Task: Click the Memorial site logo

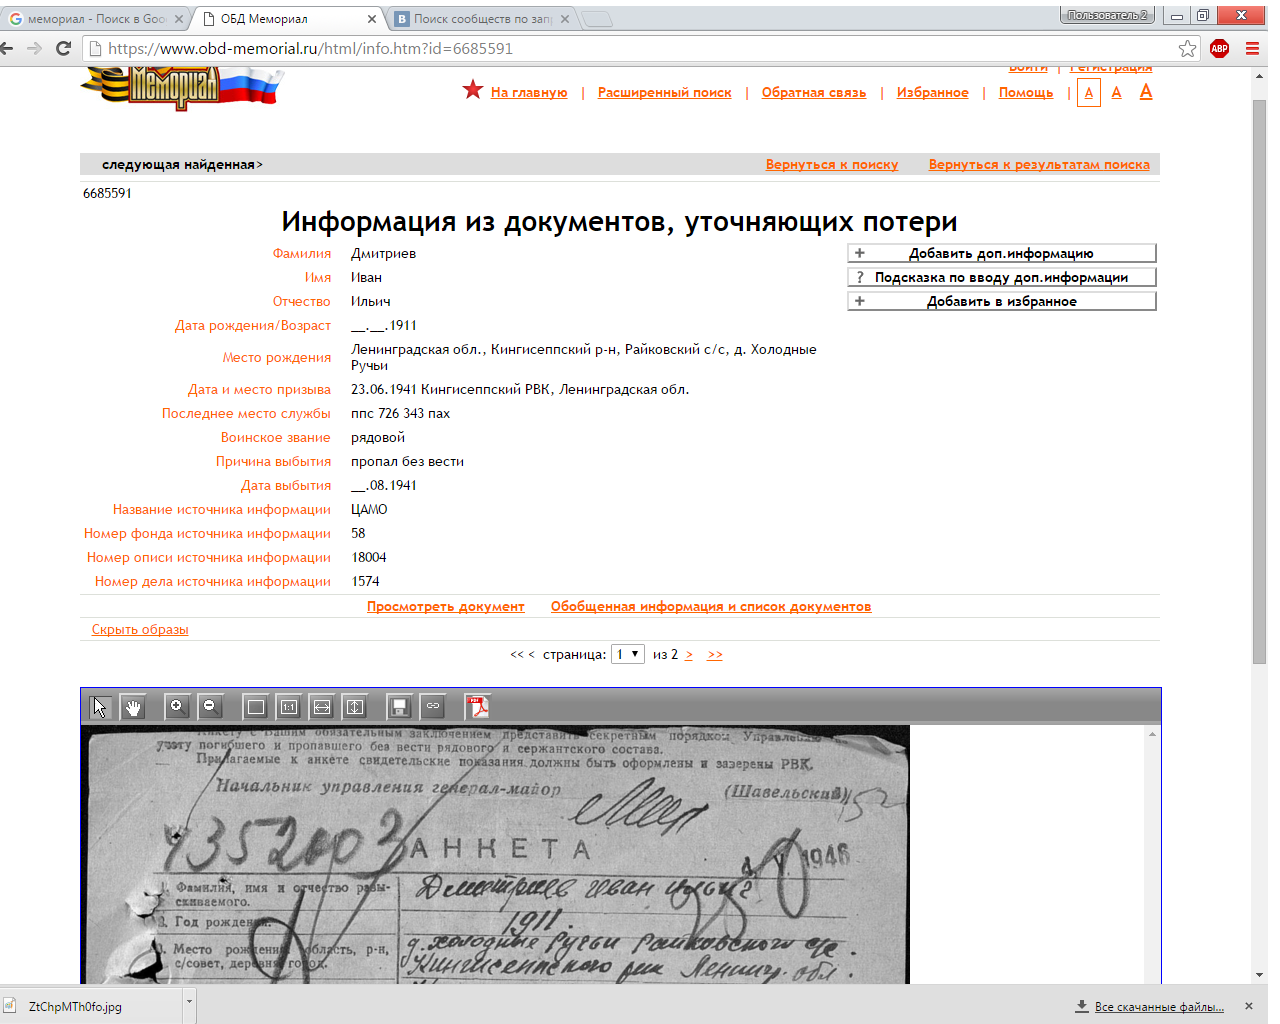Action: click(x=182, y=88)
